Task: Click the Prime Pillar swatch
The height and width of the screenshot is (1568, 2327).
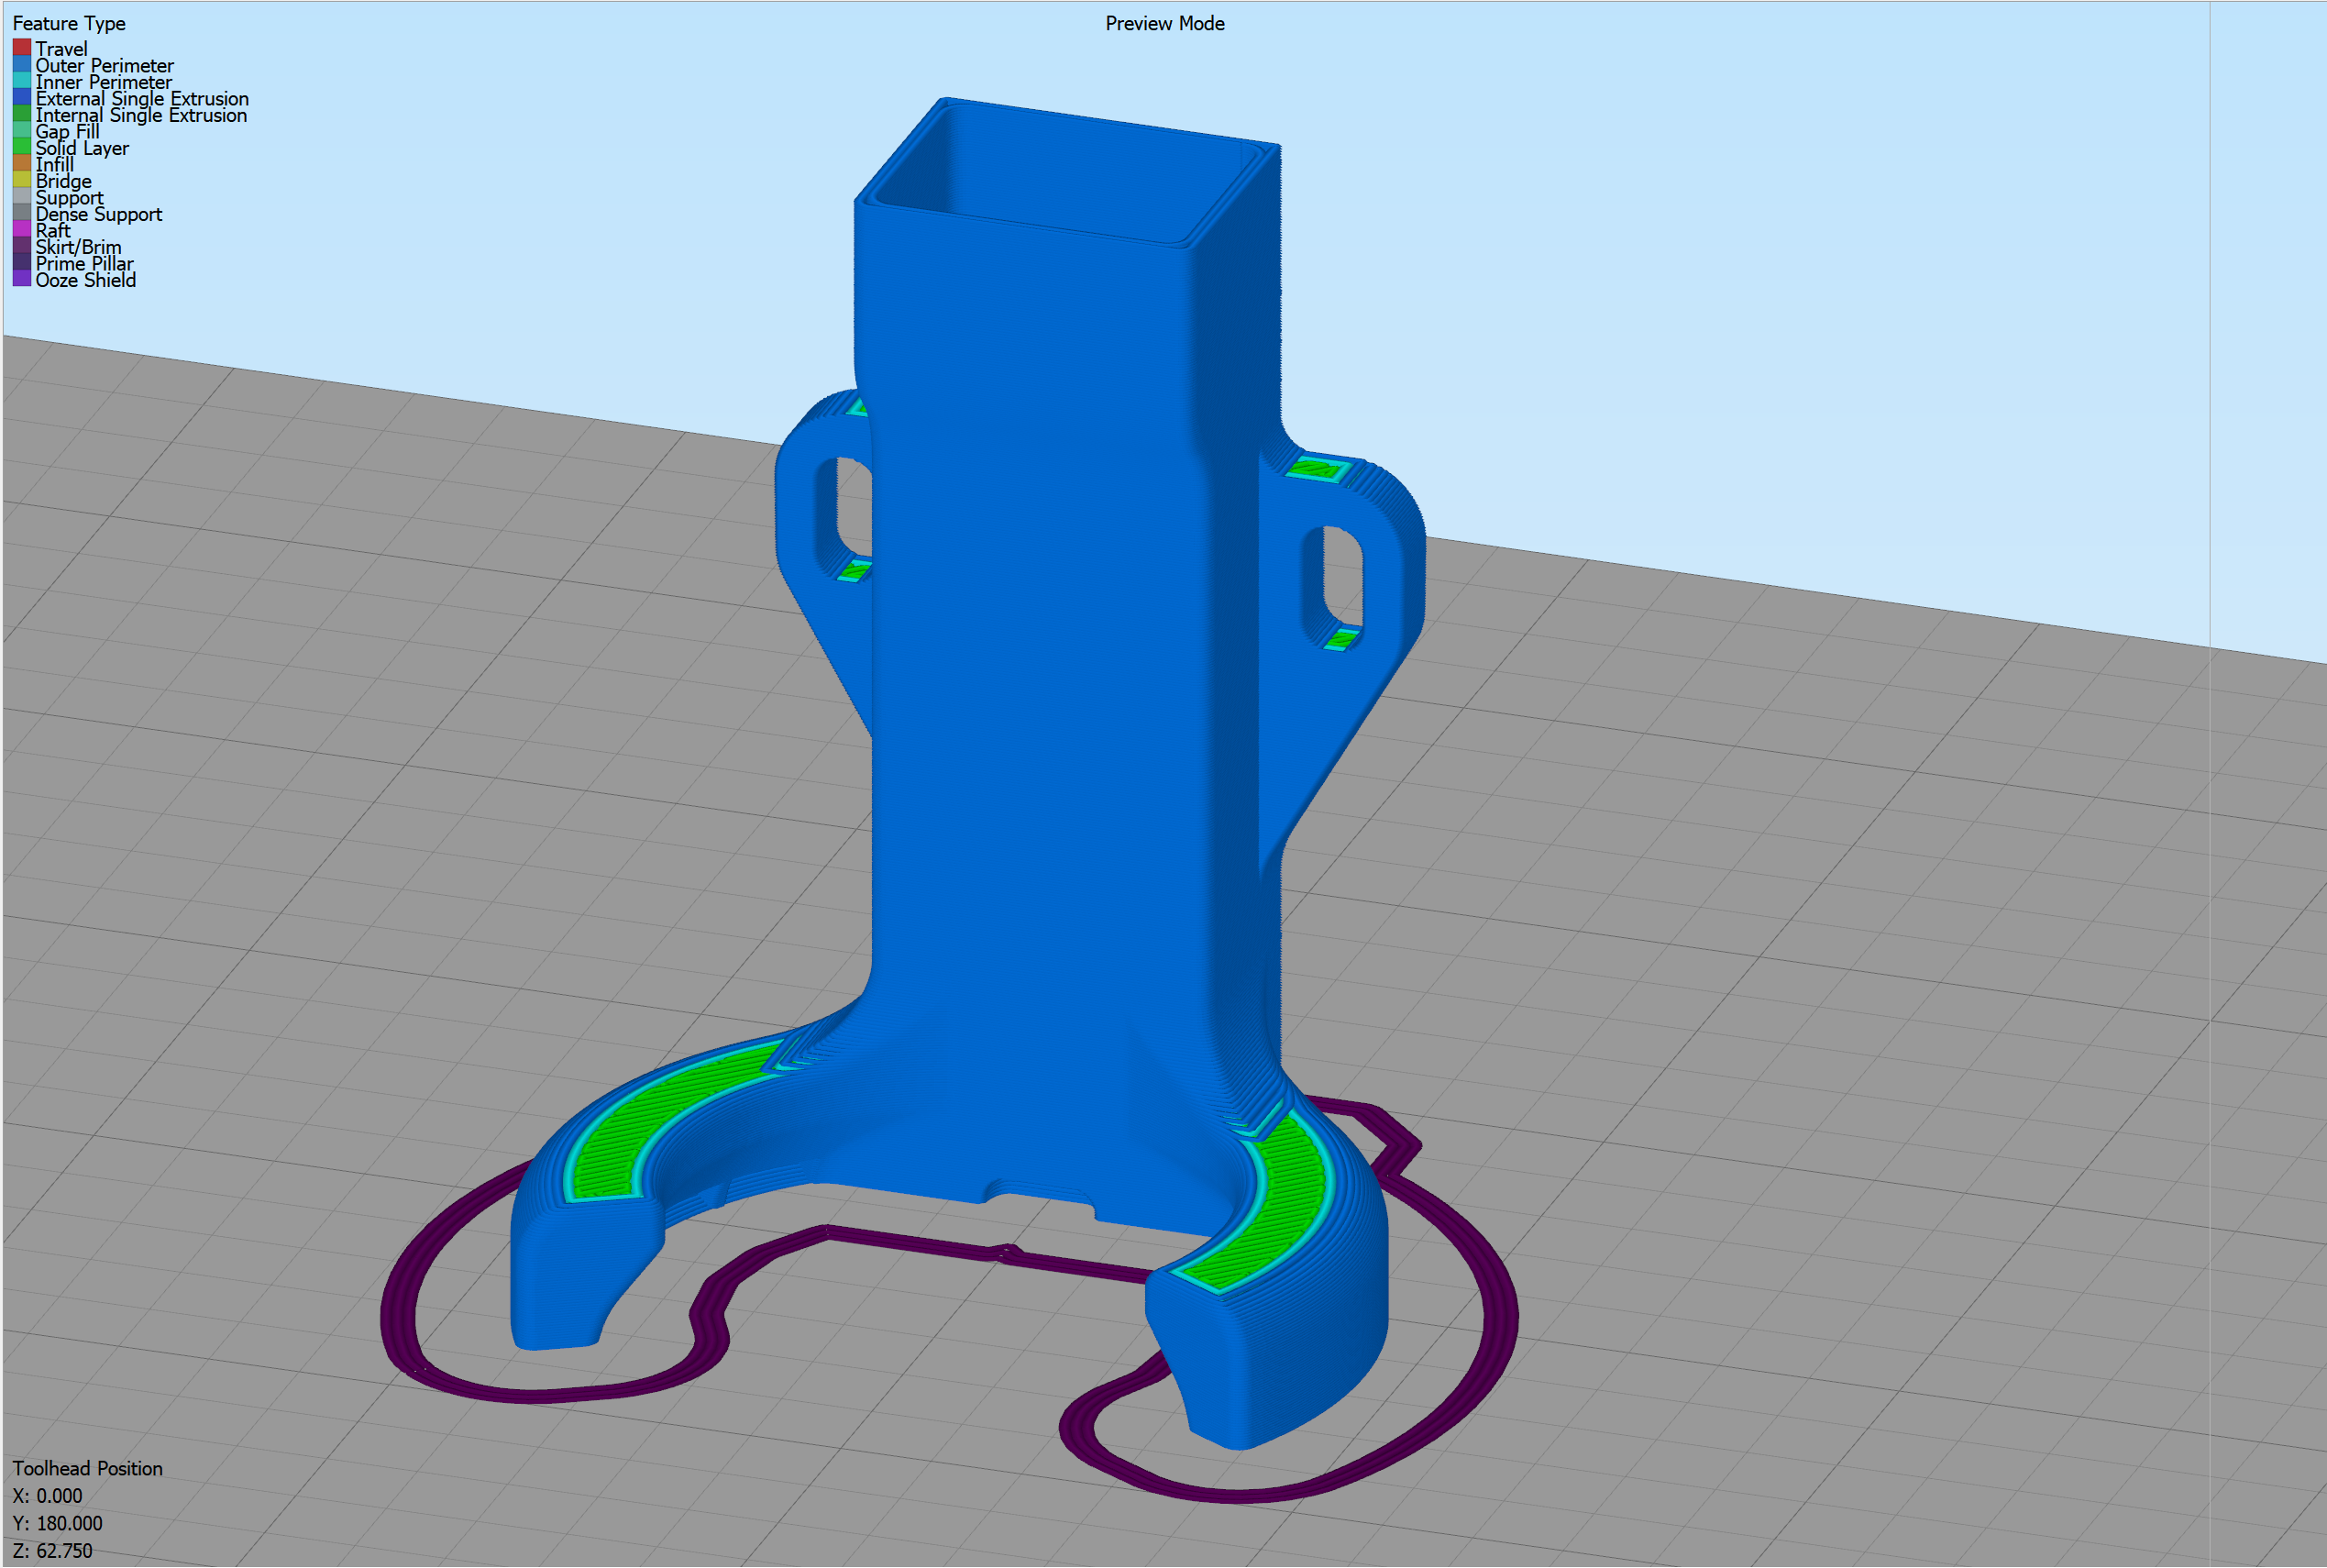Action: [x=21, y=262]
